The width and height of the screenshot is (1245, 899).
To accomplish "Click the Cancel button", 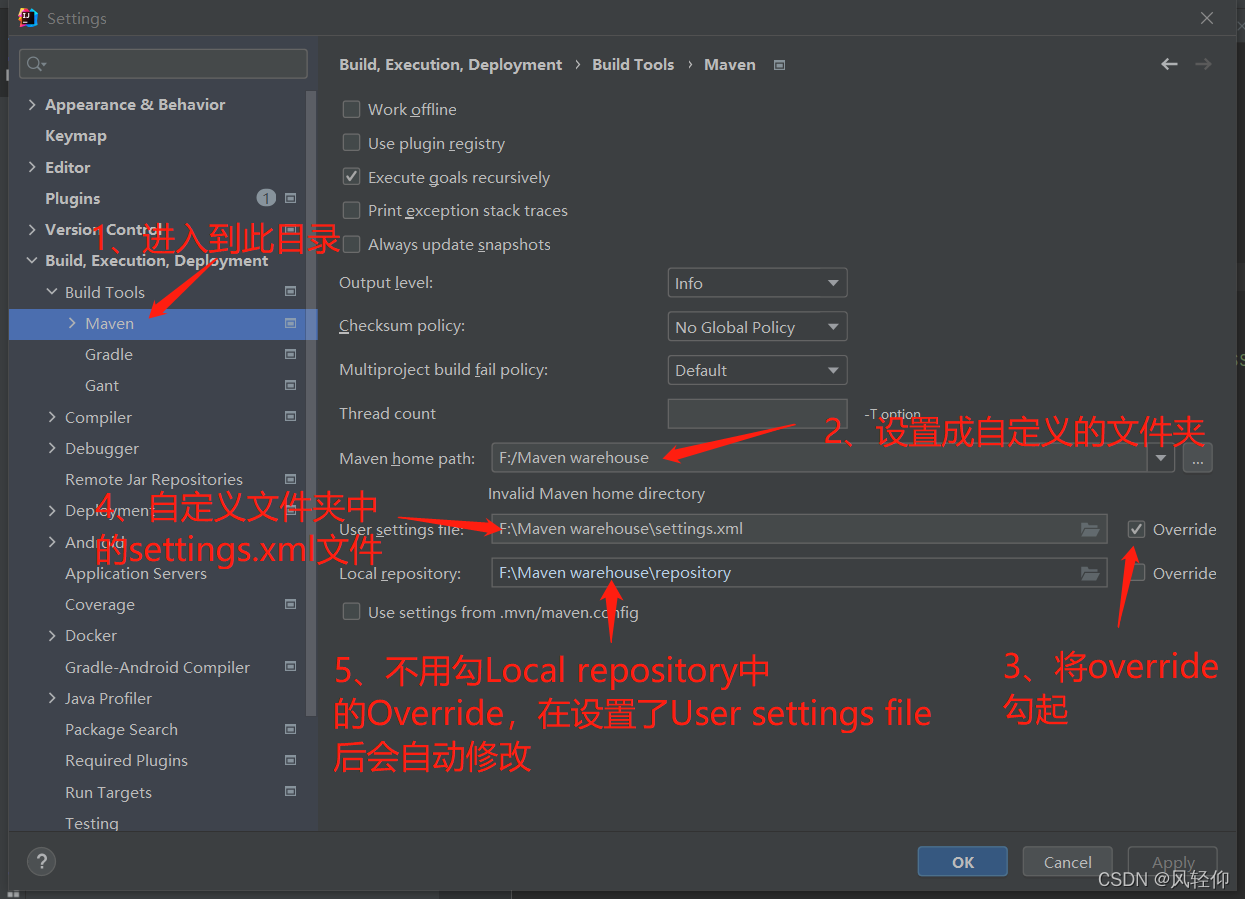I will [x=1067, y=862].
